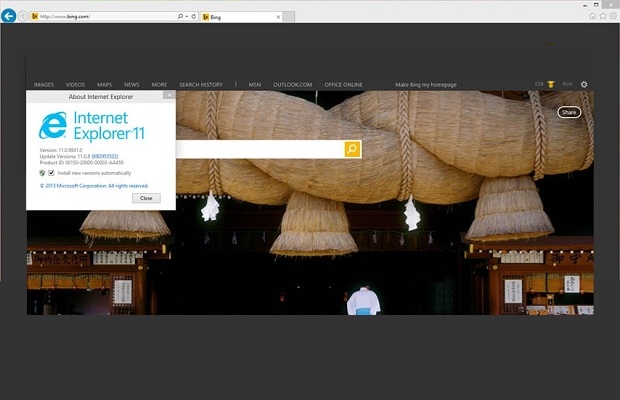Open the IE Favorites star icon
The image size is (620, 400).
pos(603,17)
